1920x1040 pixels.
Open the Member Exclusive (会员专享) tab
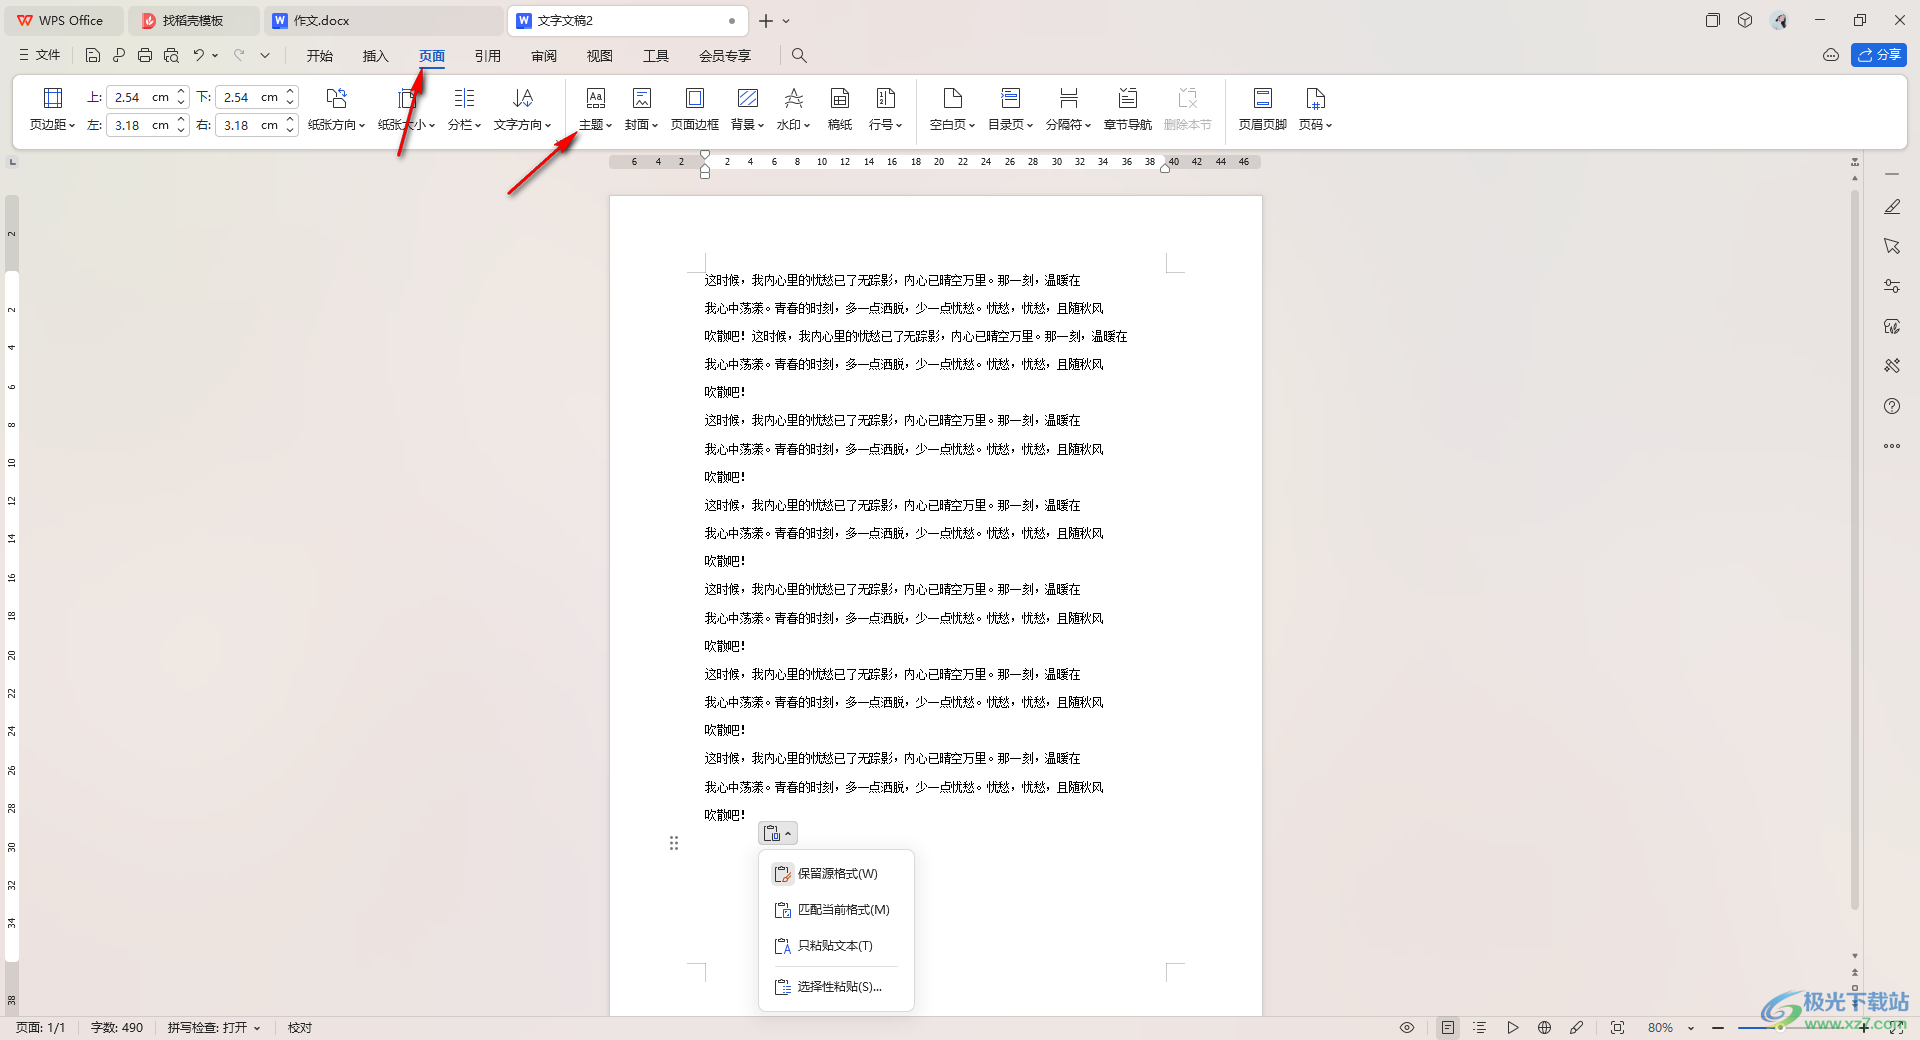pos(725,56)
